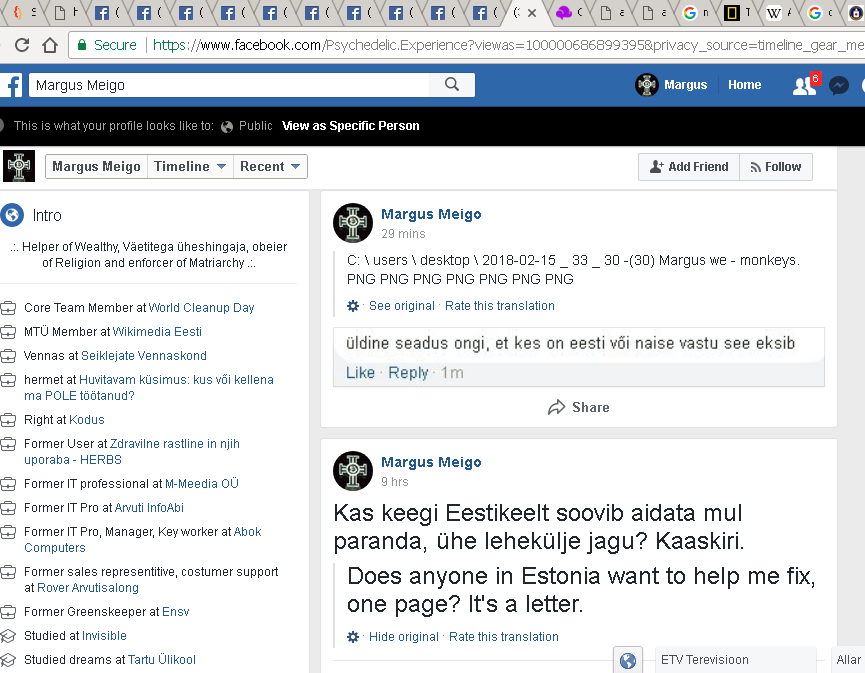Open the M-Meedia OÜ link

pyautogui.click(x=202, y=484)
